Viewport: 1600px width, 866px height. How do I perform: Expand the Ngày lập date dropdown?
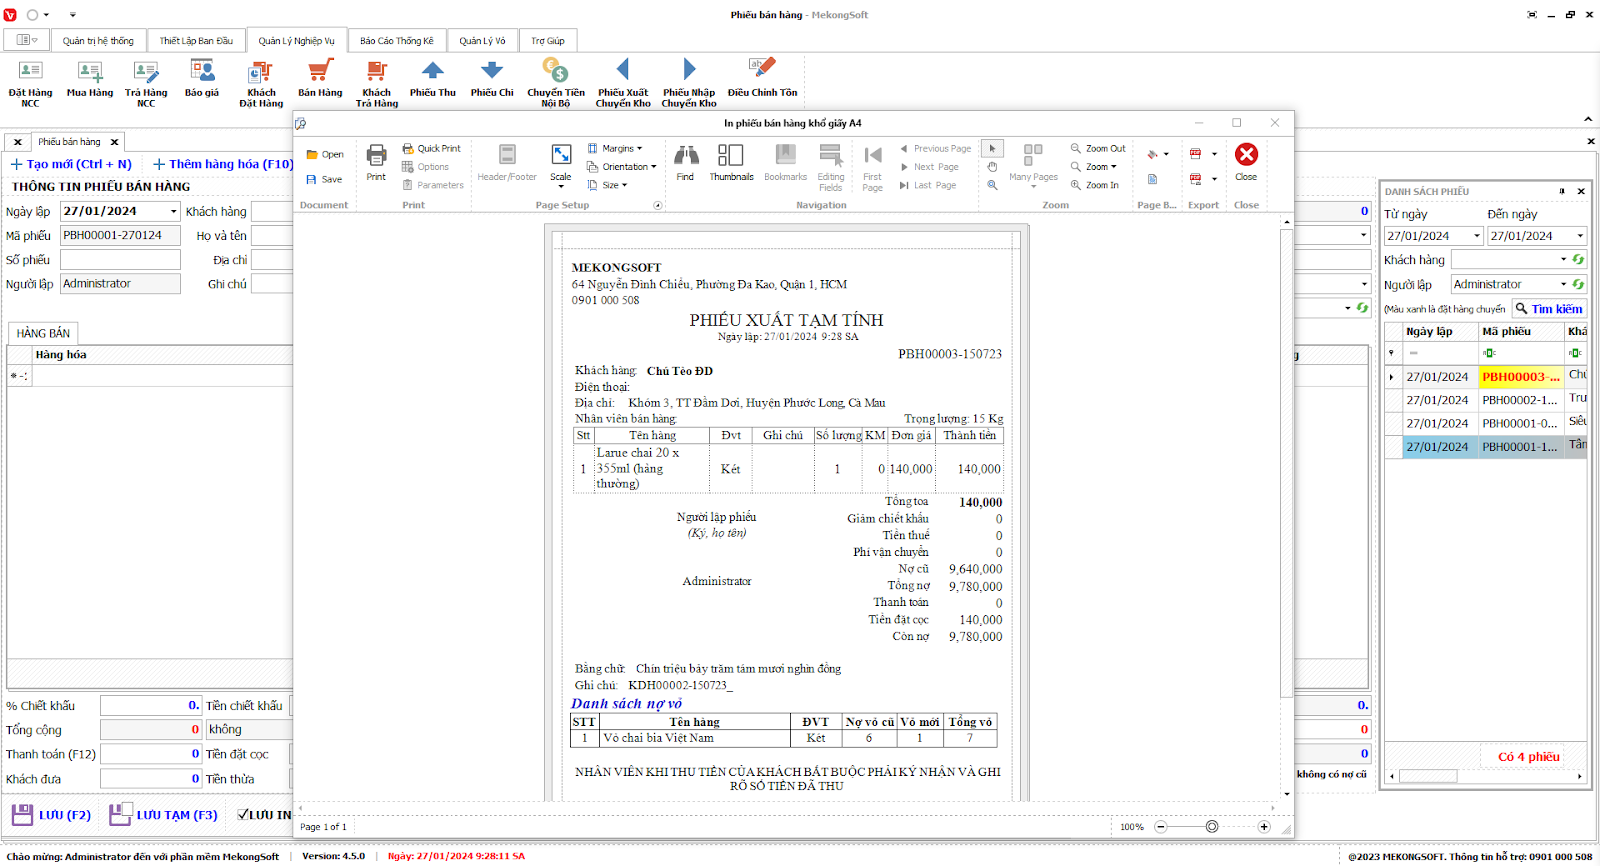coord(173,212)
